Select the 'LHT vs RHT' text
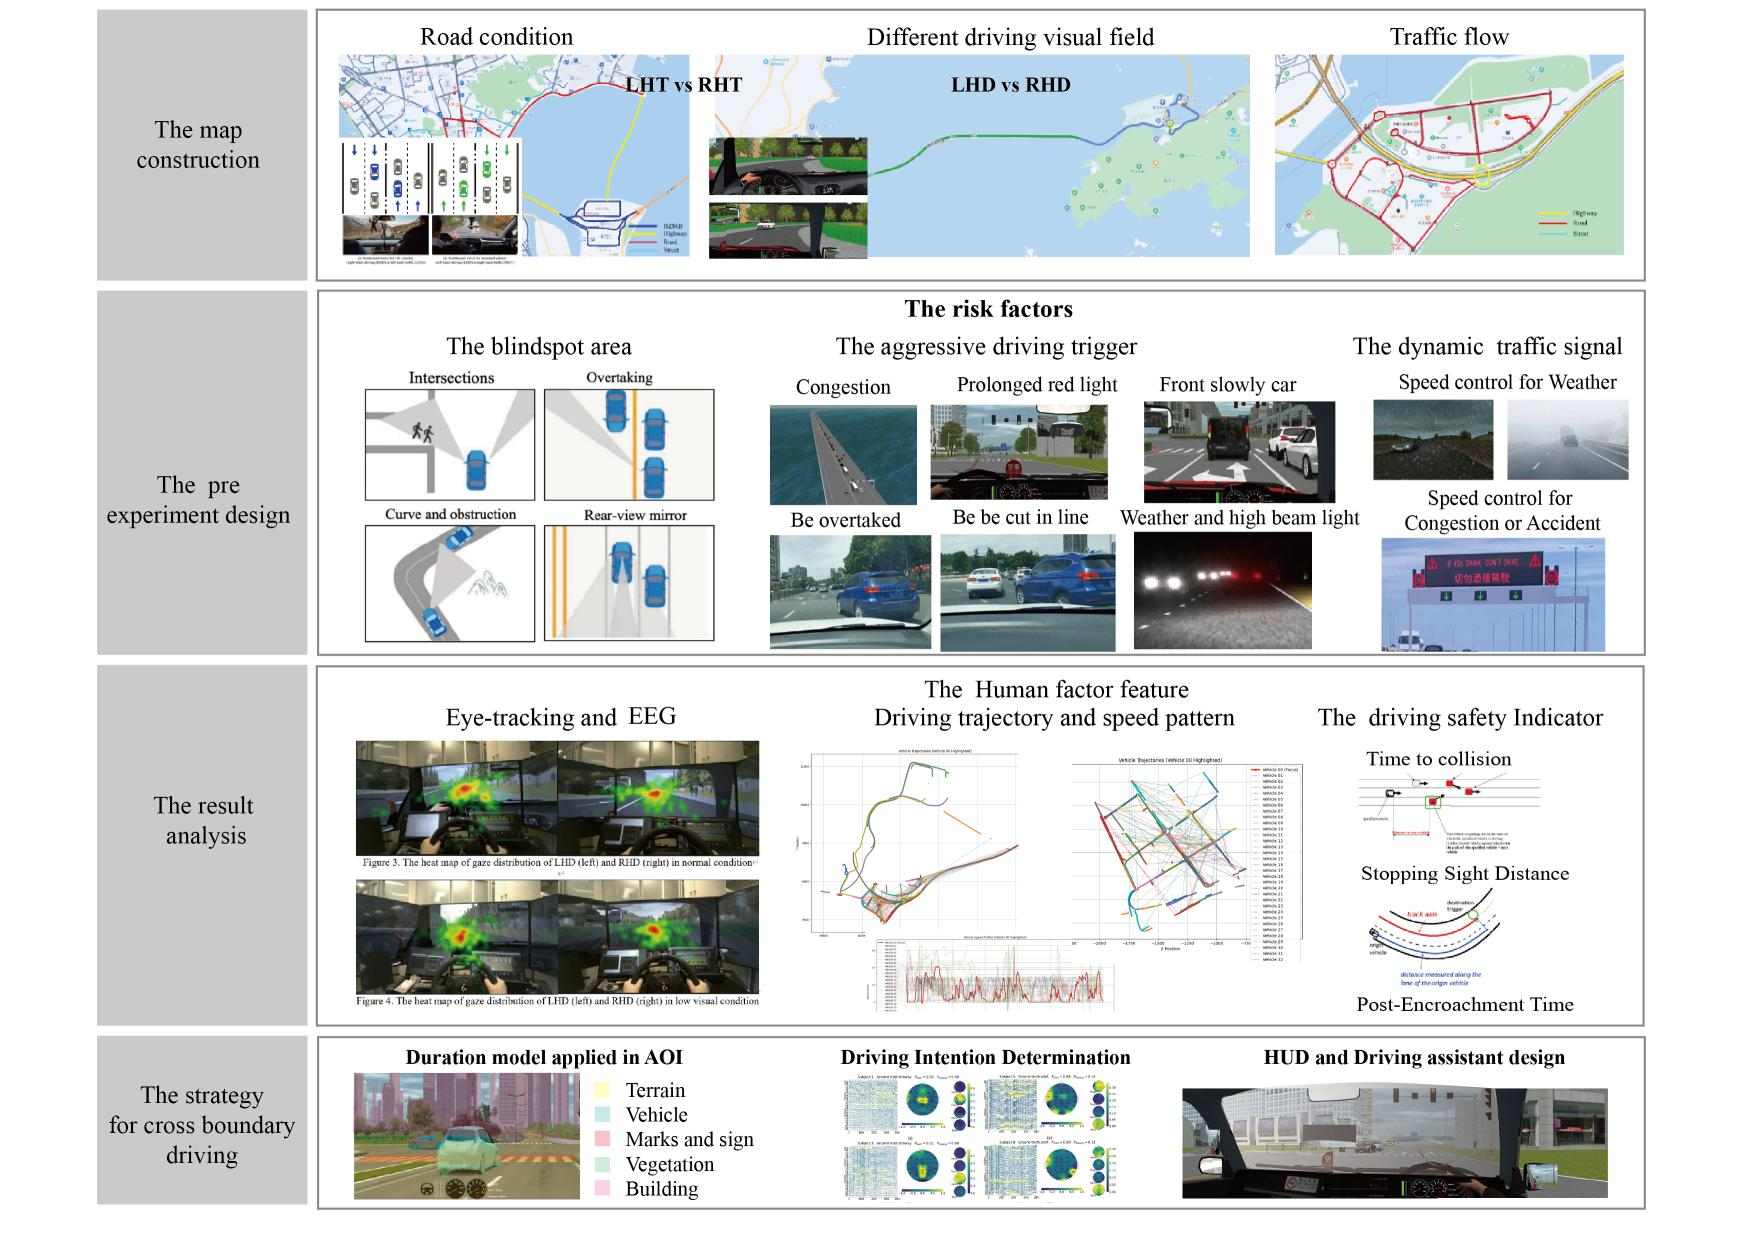This screenshot has height=1241, width=1754. click(684, 85)
